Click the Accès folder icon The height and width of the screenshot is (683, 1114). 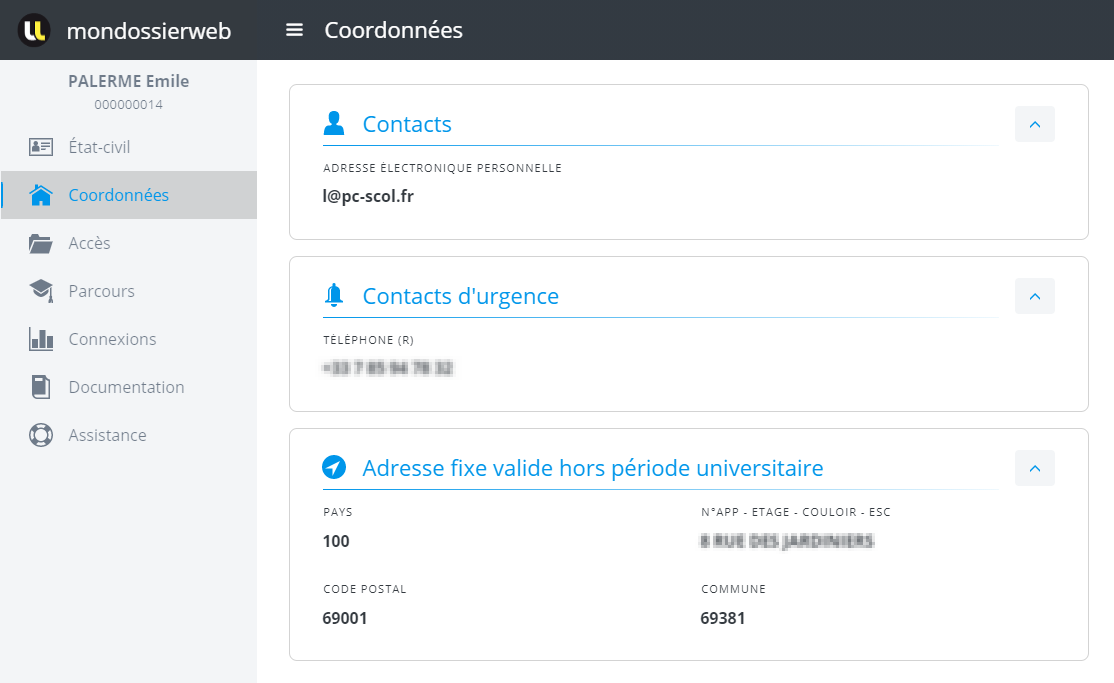pos(41,243)
